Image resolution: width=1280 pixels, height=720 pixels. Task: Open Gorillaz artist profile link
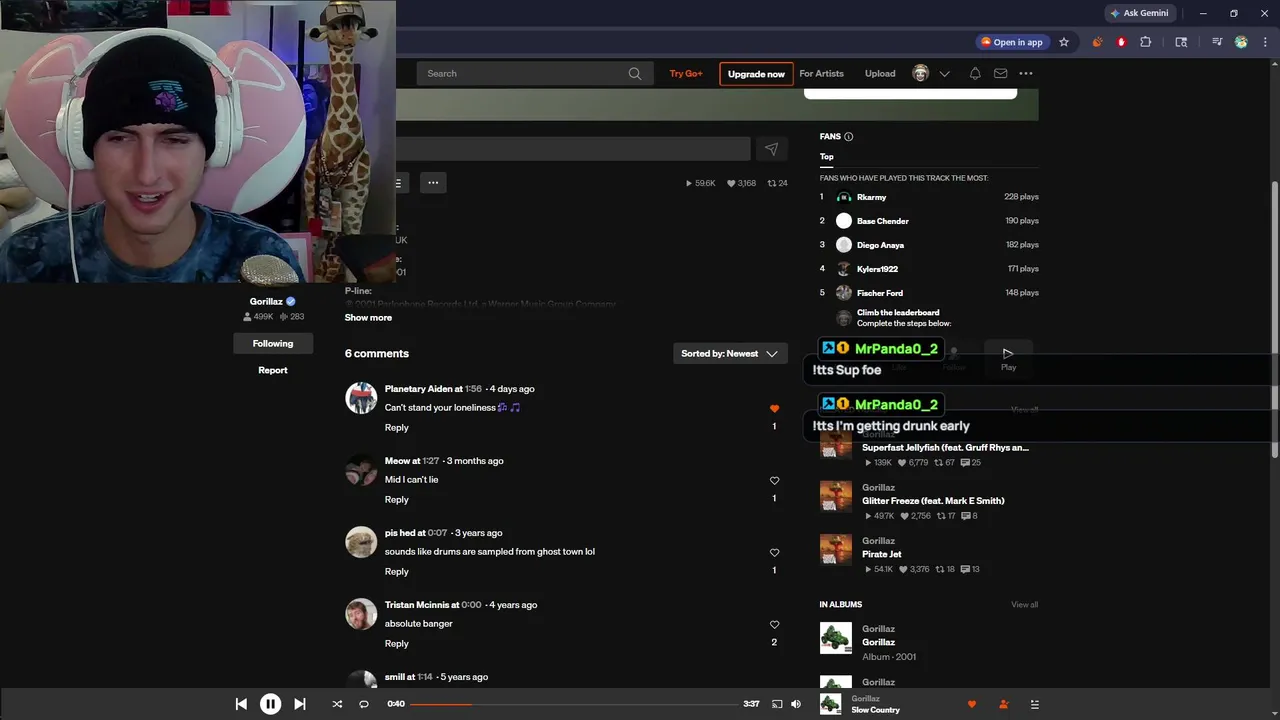[x=266, y=302]
